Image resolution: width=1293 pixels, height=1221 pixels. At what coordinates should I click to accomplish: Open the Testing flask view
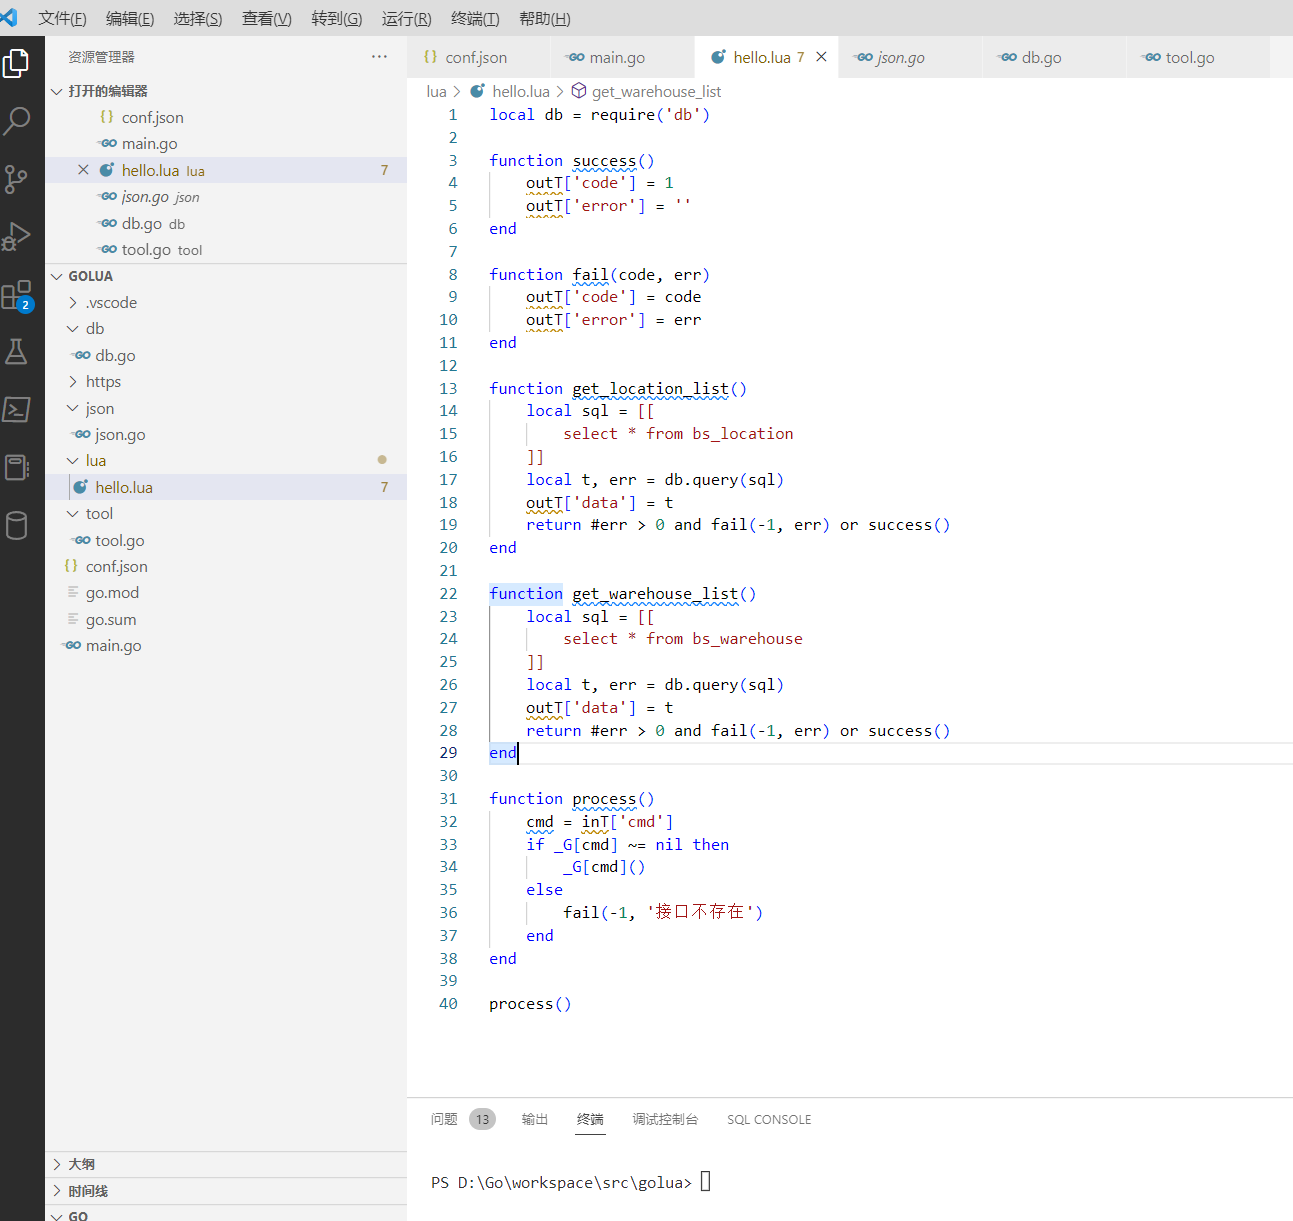click(x=17, y=352)
